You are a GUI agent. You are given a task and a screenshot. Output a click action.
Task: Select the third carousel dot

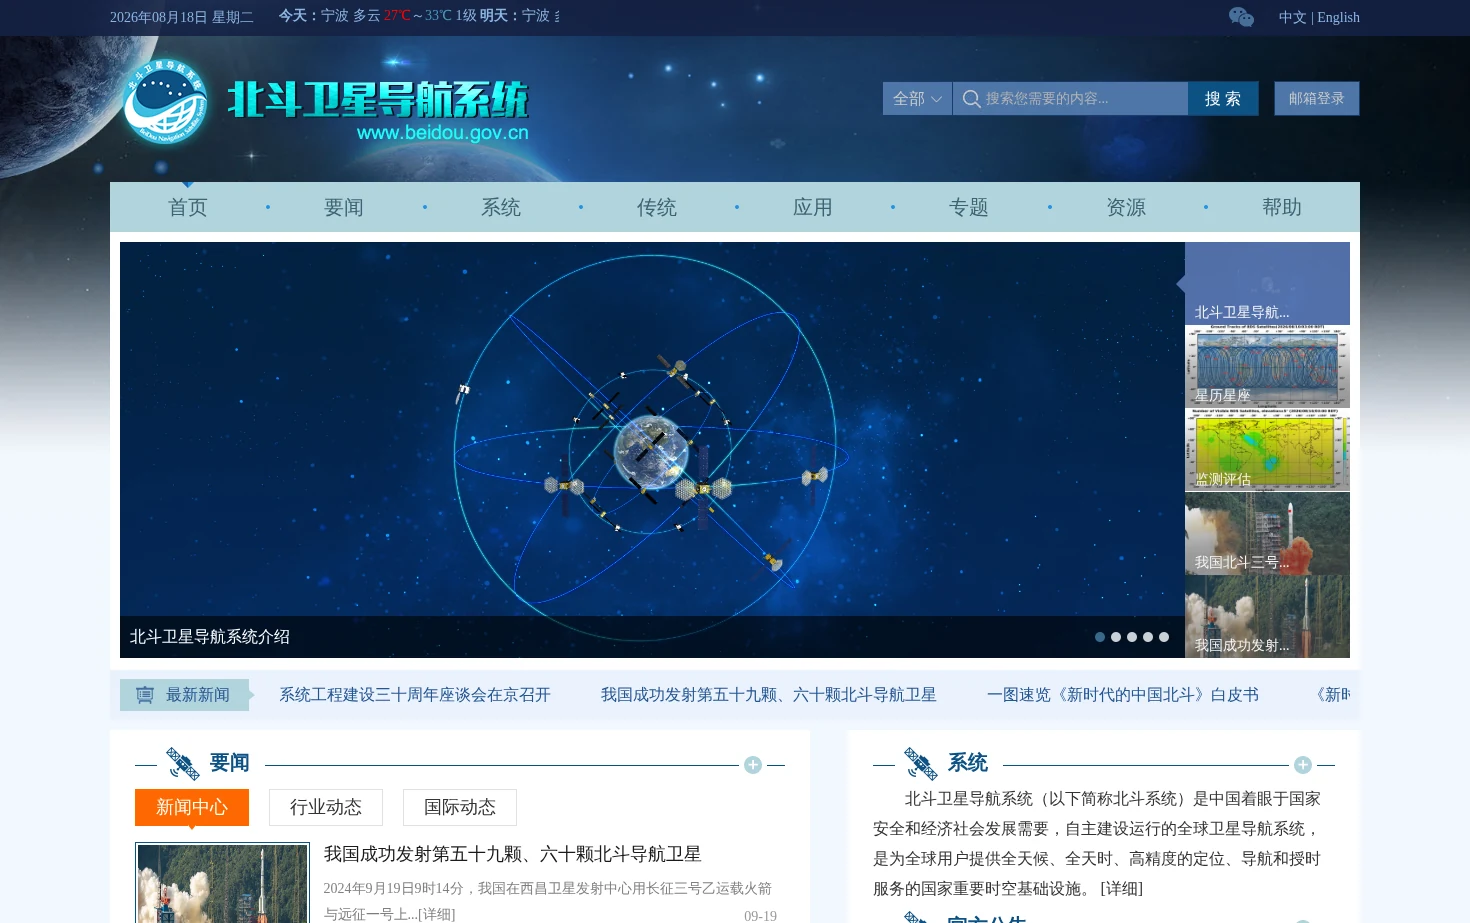[1132, 637]
